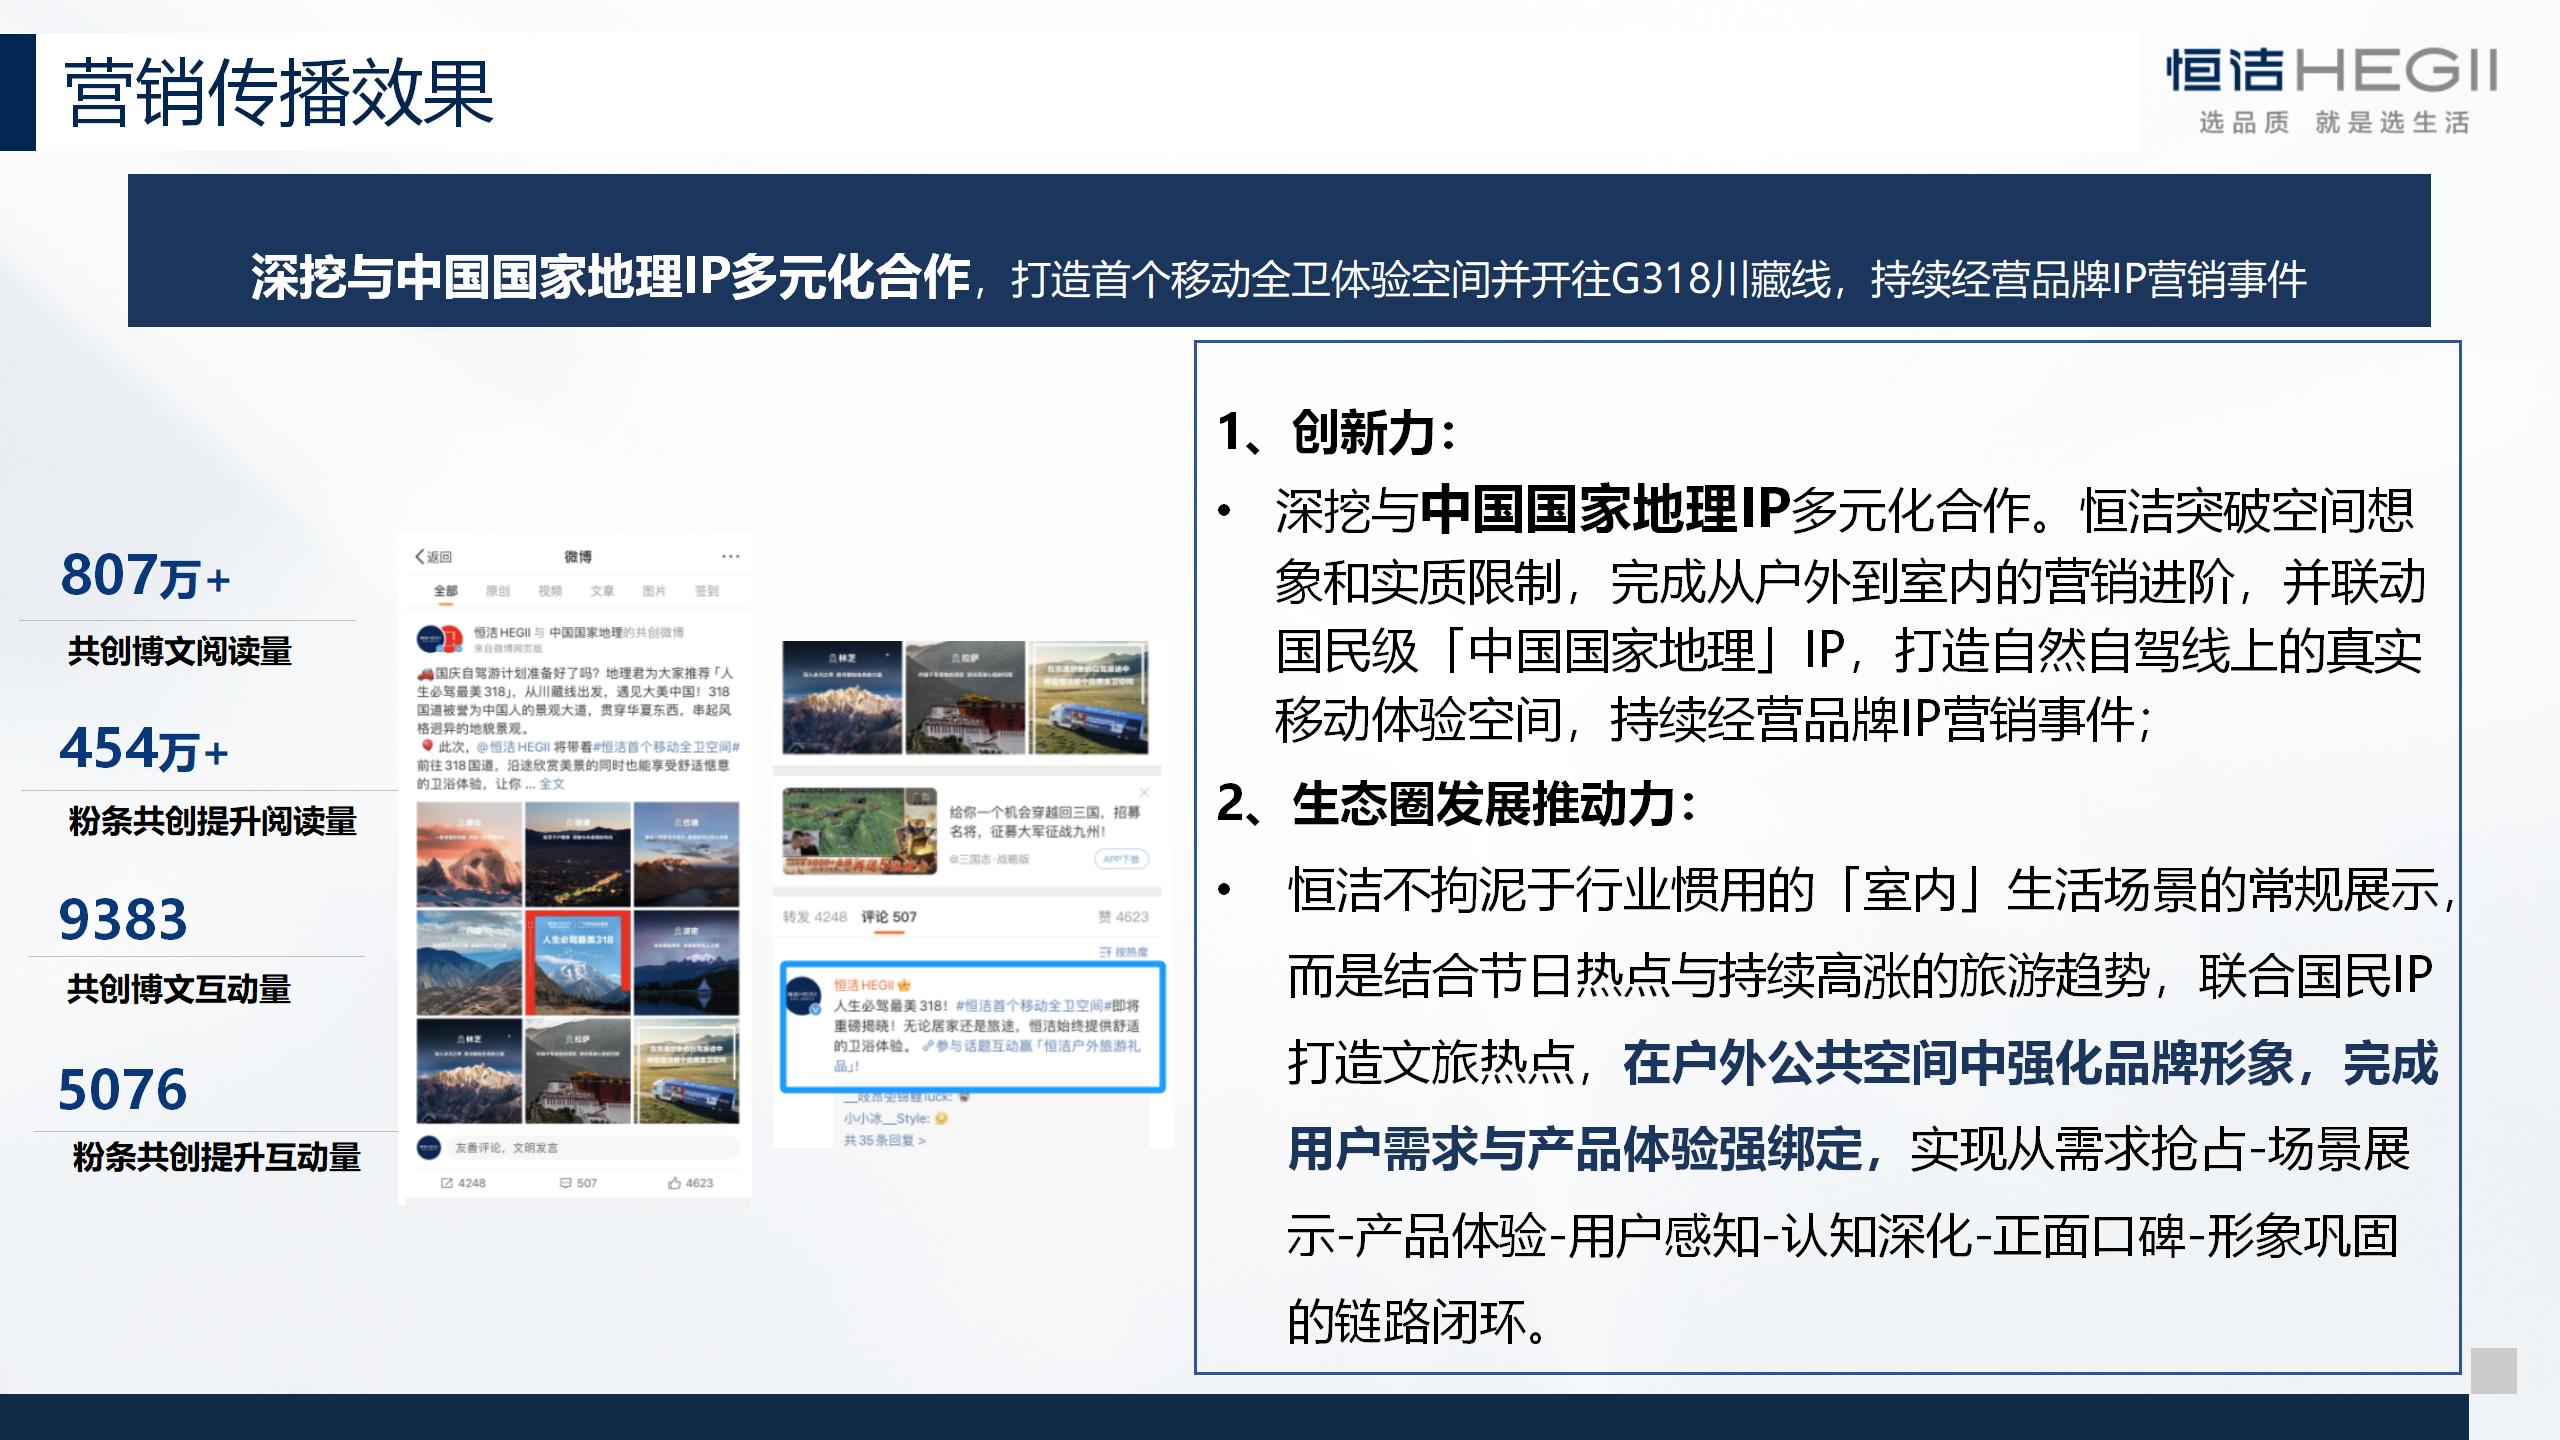The width and height of the screenshot is (2560, 1440).
Task: Open the 全文 full-text link in the post
Action: click(552, 784)
